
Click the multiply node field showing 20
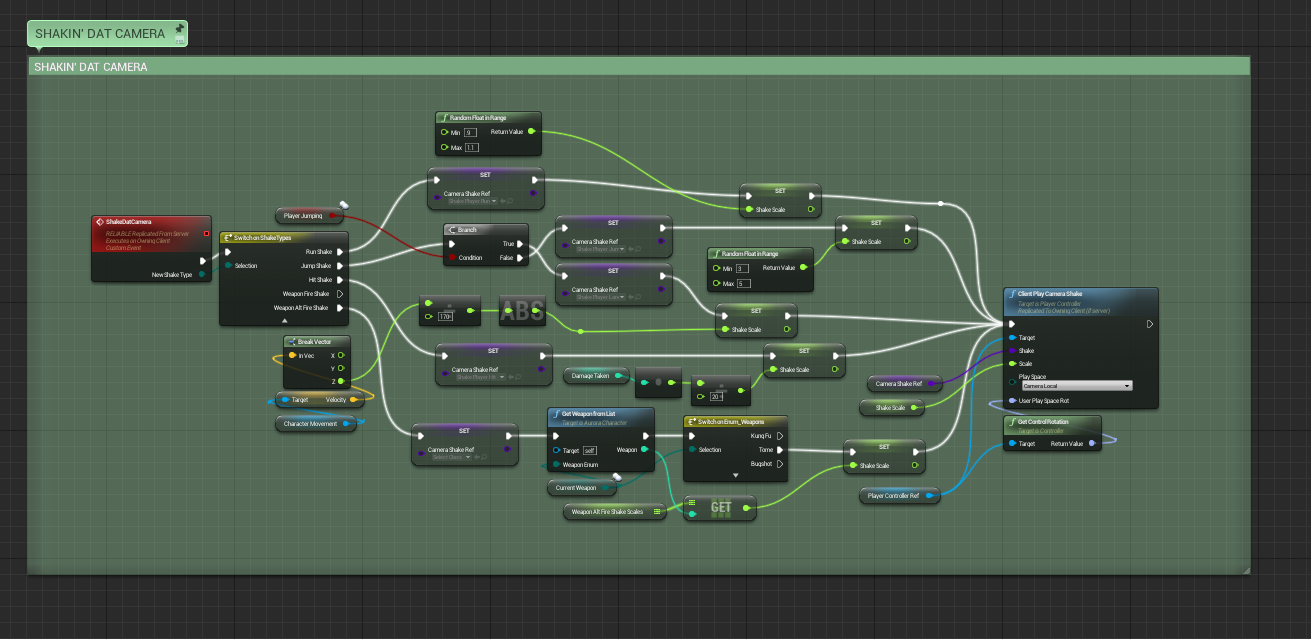pyautogui.click(x=716, y=397)
